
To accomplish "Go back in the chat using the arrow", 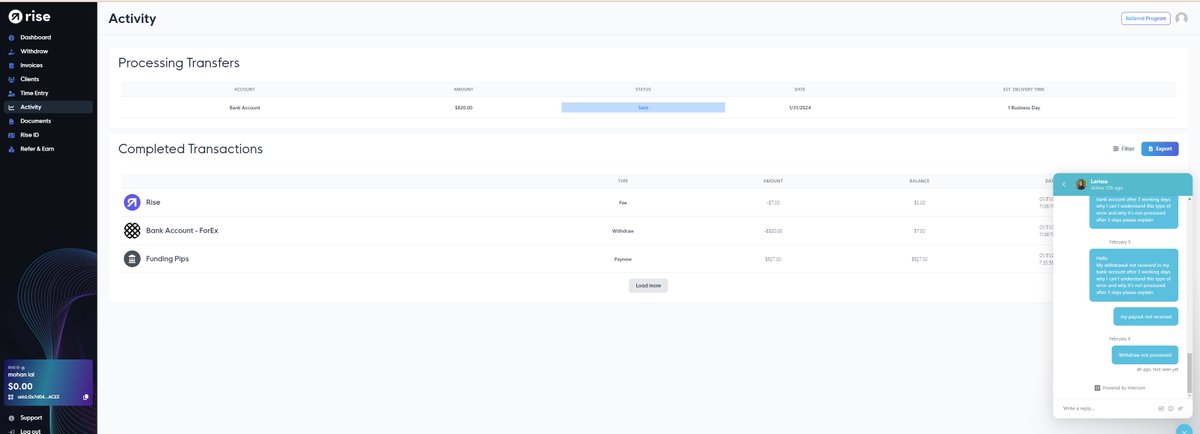I will click(x=1064, y=185).
